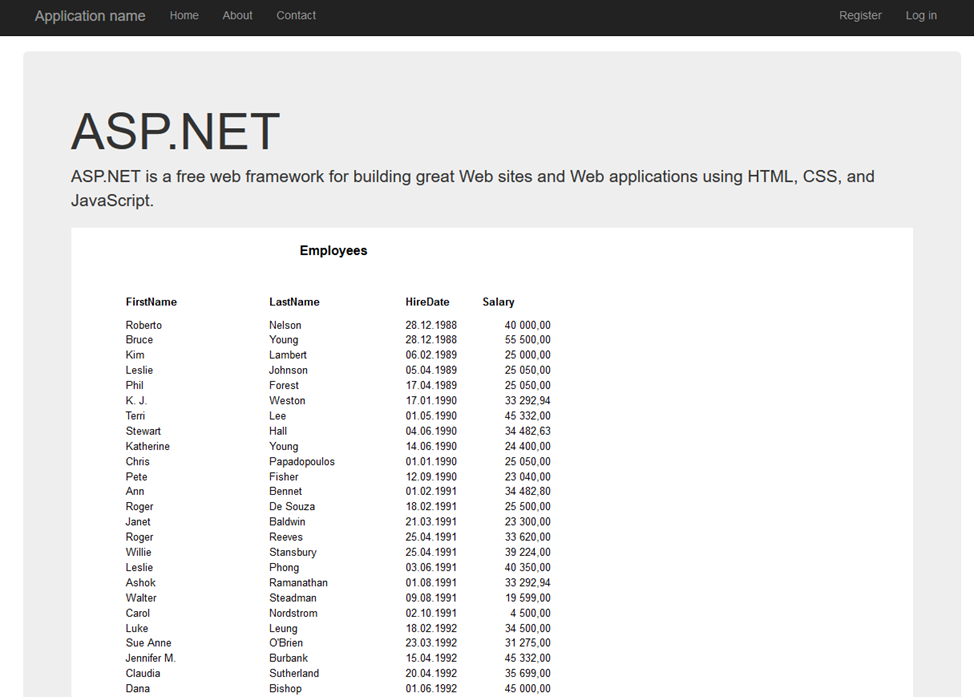974x697 pixels.
Task: Click salary value 19 599,00
Action: (527, 598)
